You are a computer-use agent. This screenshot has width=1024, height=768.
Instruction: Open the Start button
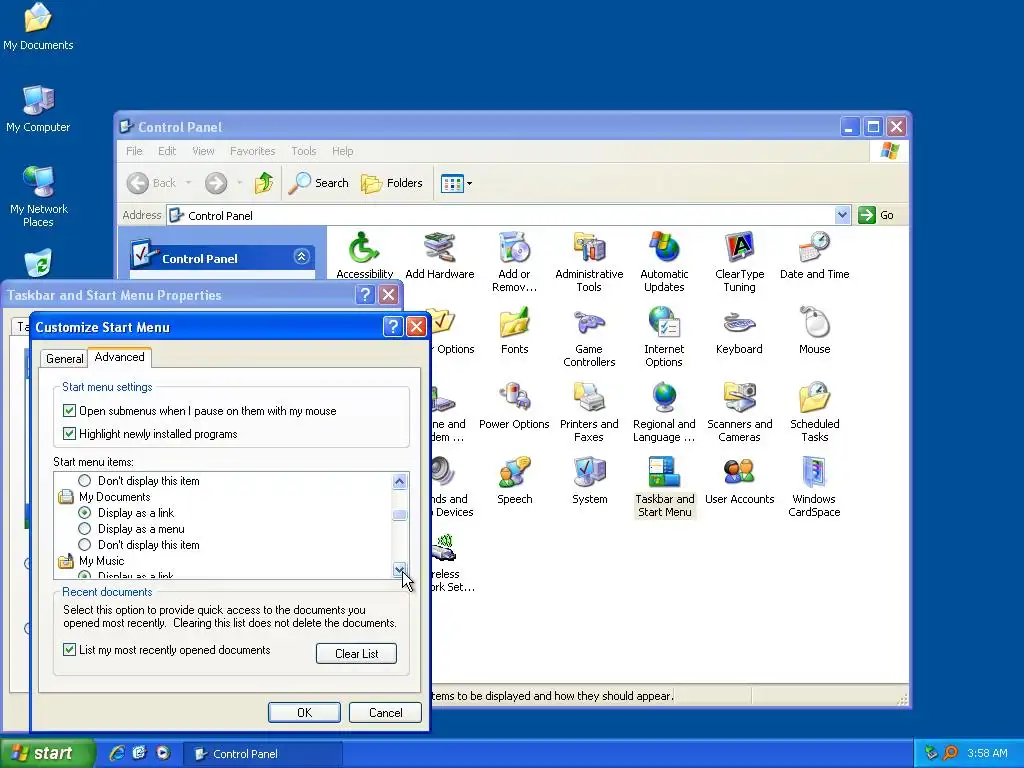click(x=47, y=753)
